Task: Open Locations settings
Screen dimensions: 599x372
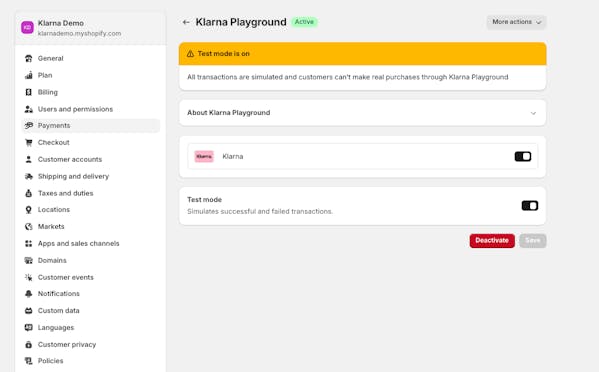Action: point(91,210)
